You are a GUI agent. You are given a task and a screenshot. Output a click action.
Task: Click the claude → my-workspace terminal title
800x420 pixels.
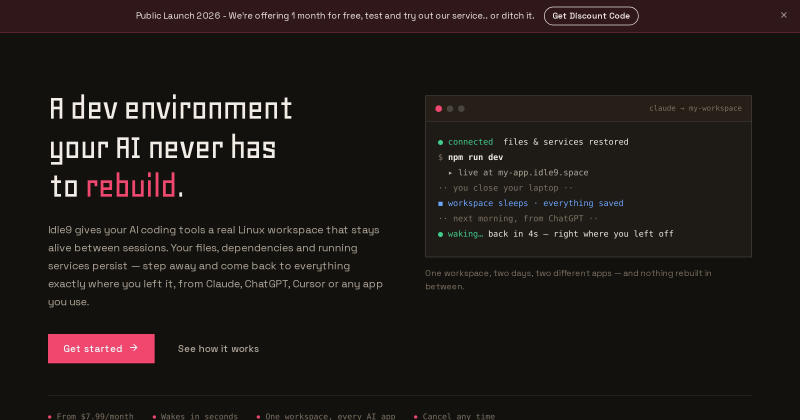click(x=695, y=108)
